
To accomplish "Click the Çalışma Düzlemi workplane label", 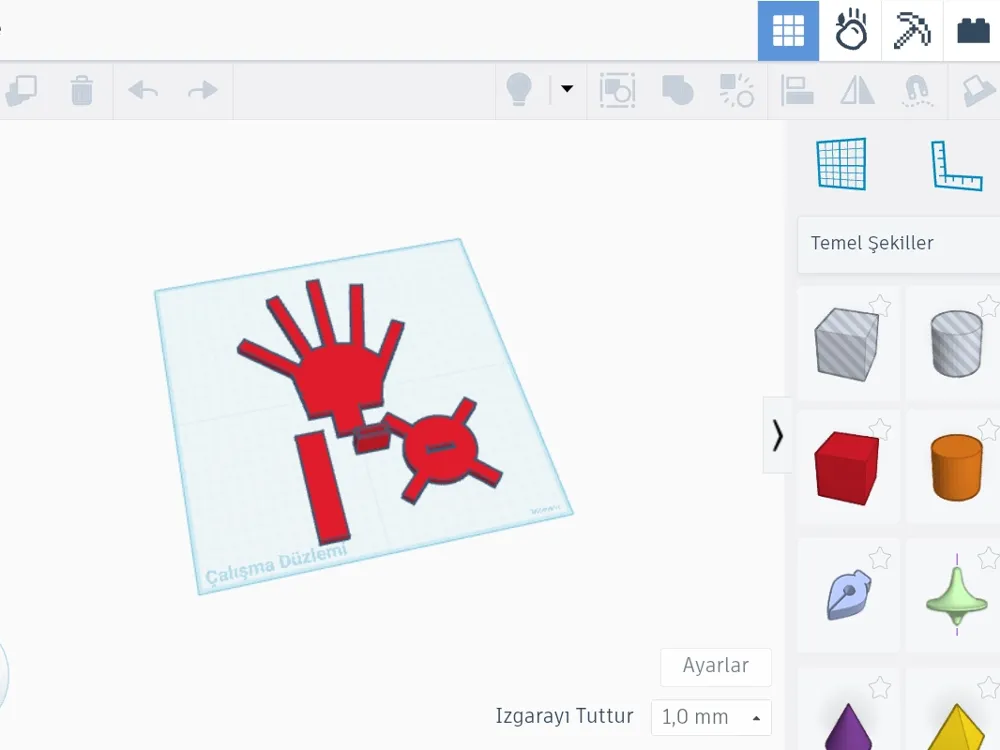I will (276, 564).
